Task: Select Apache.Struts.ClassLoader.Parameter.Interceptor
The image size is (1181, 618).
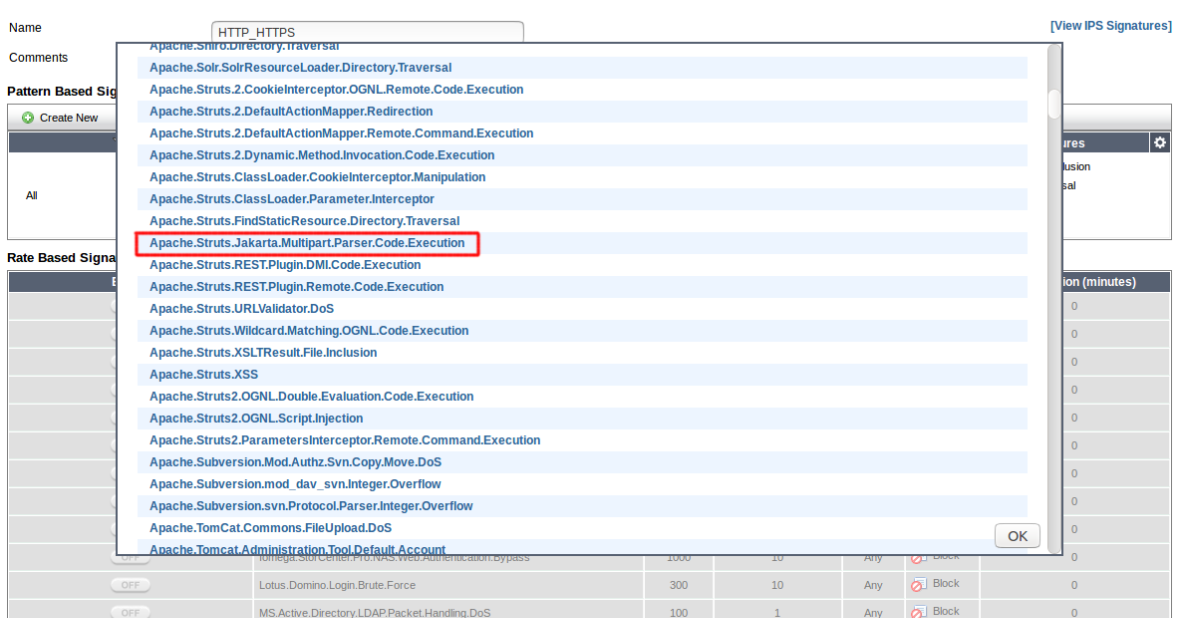Action: 291,199
